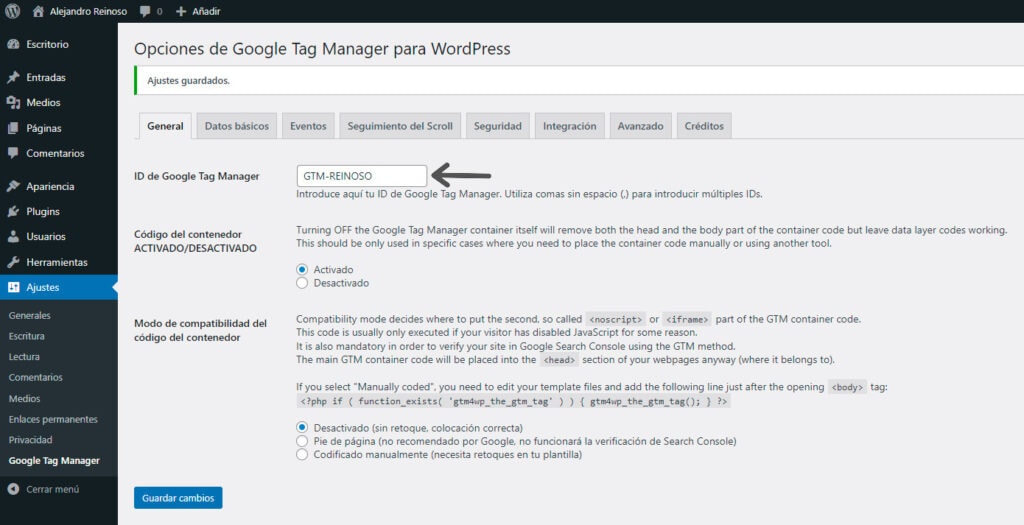Open the Seguridad tab
Screen dimensions: 1024x525
tap(498, 126)
